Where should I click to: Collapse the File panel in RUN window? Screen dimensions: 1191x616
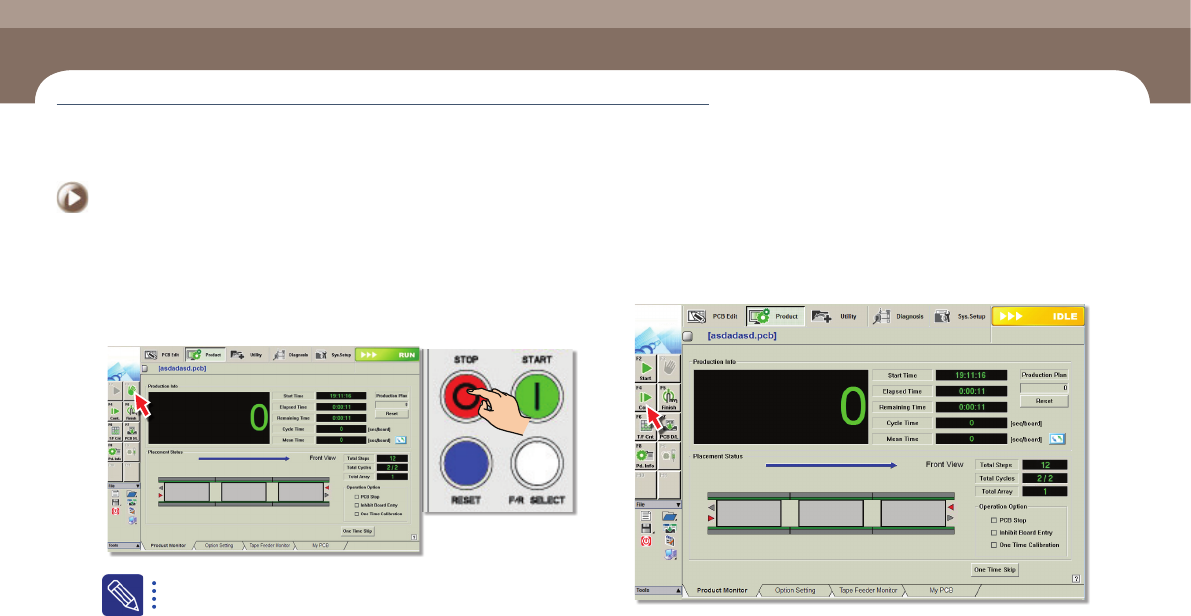click(x=137, y=485)
